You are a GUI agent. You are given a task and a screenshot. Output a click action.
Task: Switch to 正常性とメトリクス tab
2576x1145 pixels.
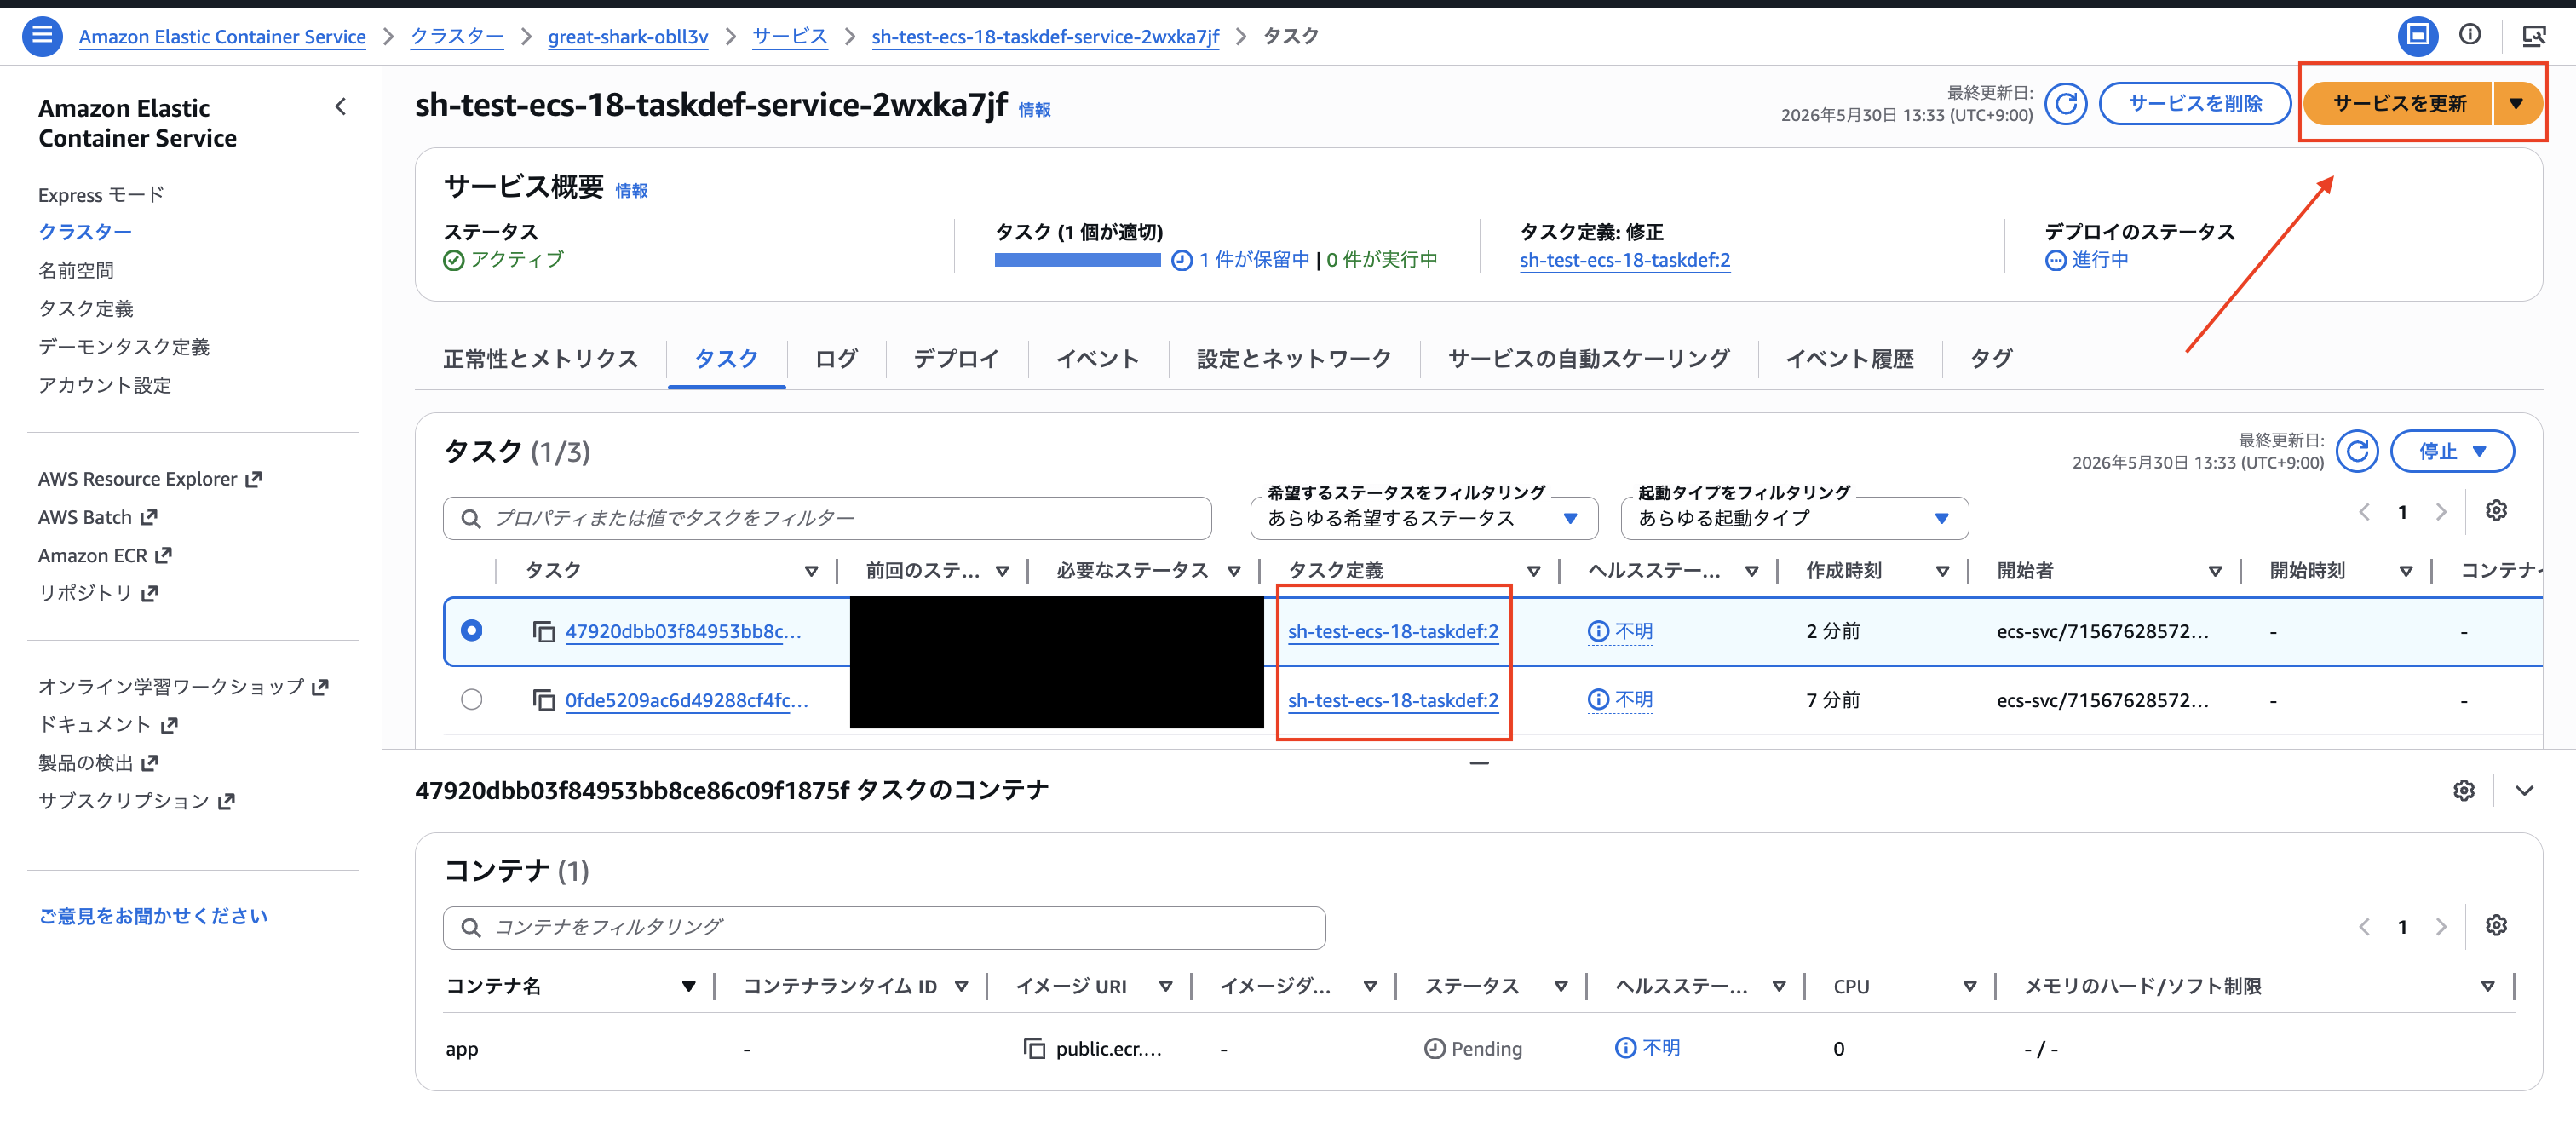click(x=540, y=359)
